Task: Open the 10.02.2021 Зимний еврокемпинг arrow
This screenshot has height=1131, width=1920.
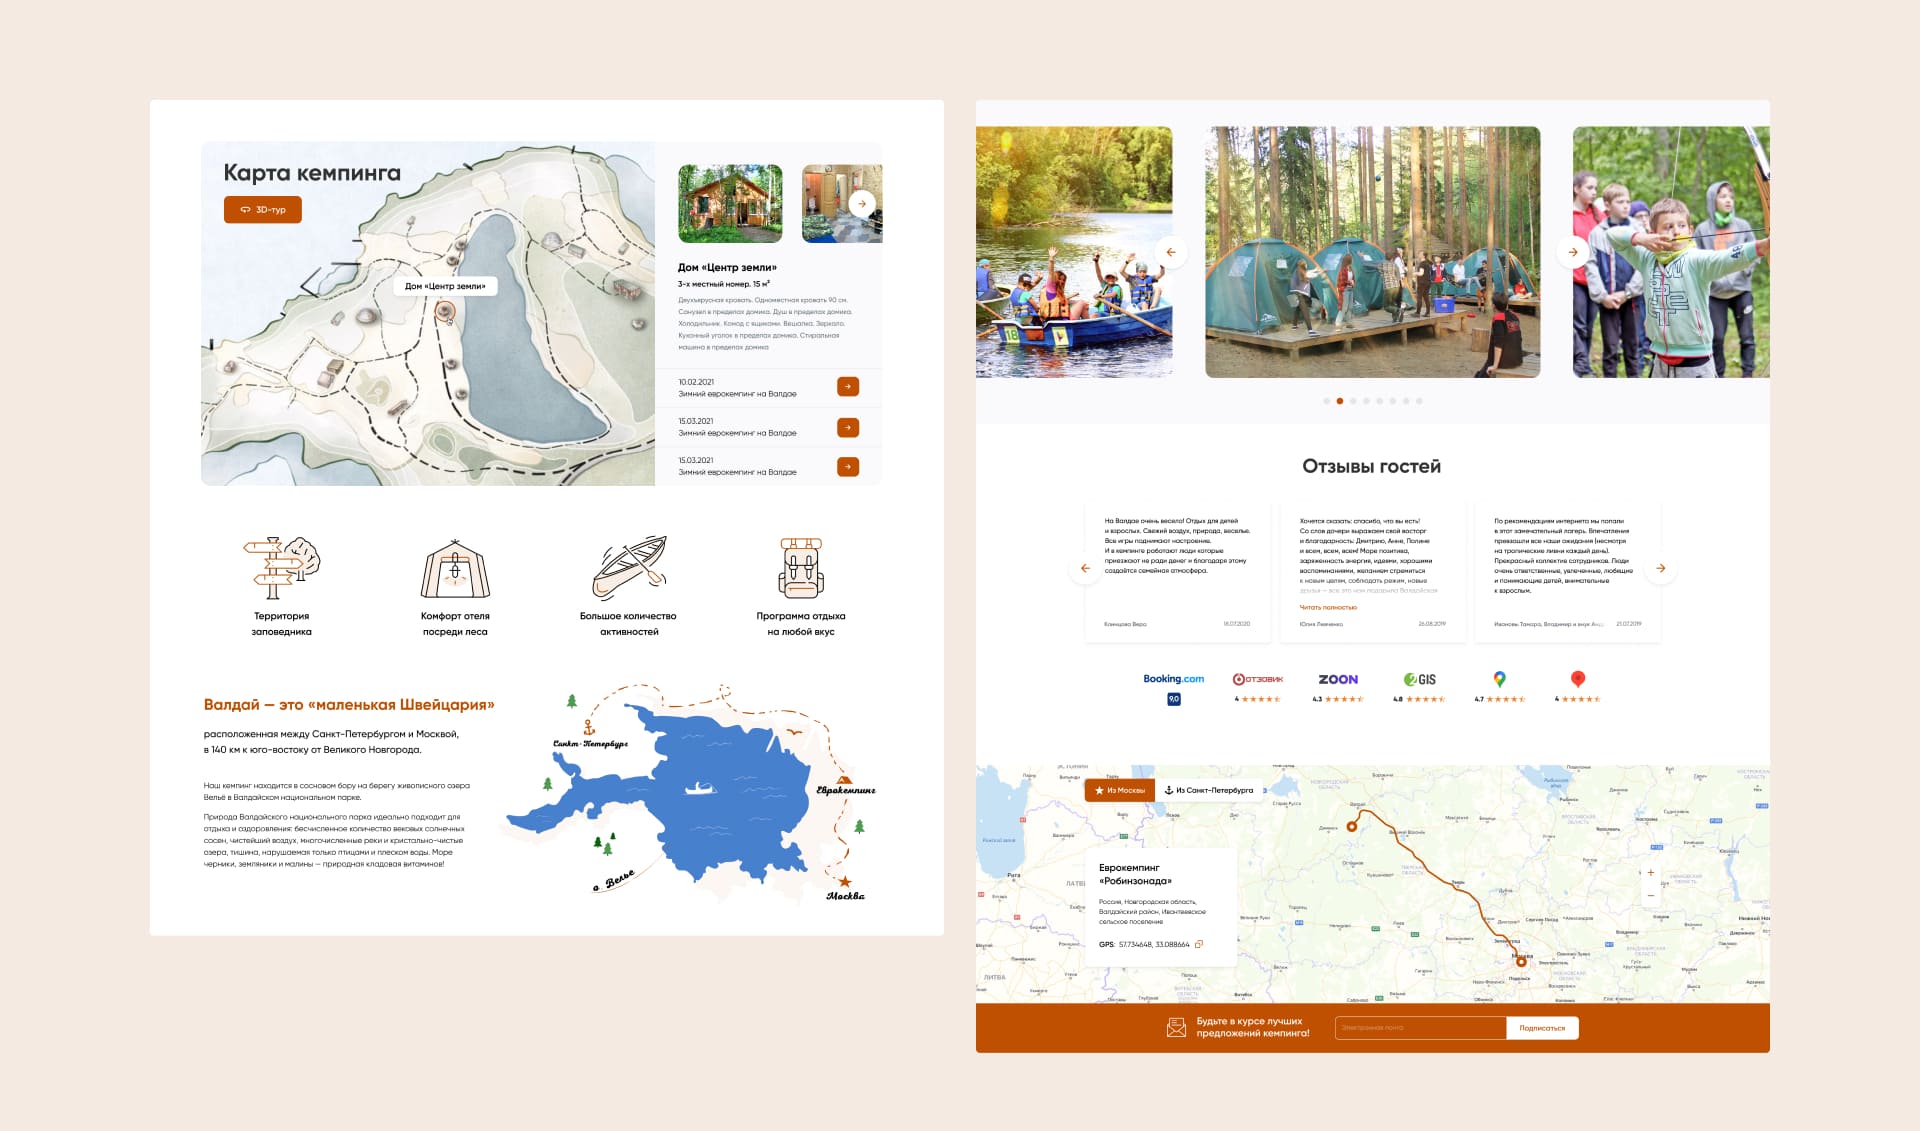Action: [847, 387]
